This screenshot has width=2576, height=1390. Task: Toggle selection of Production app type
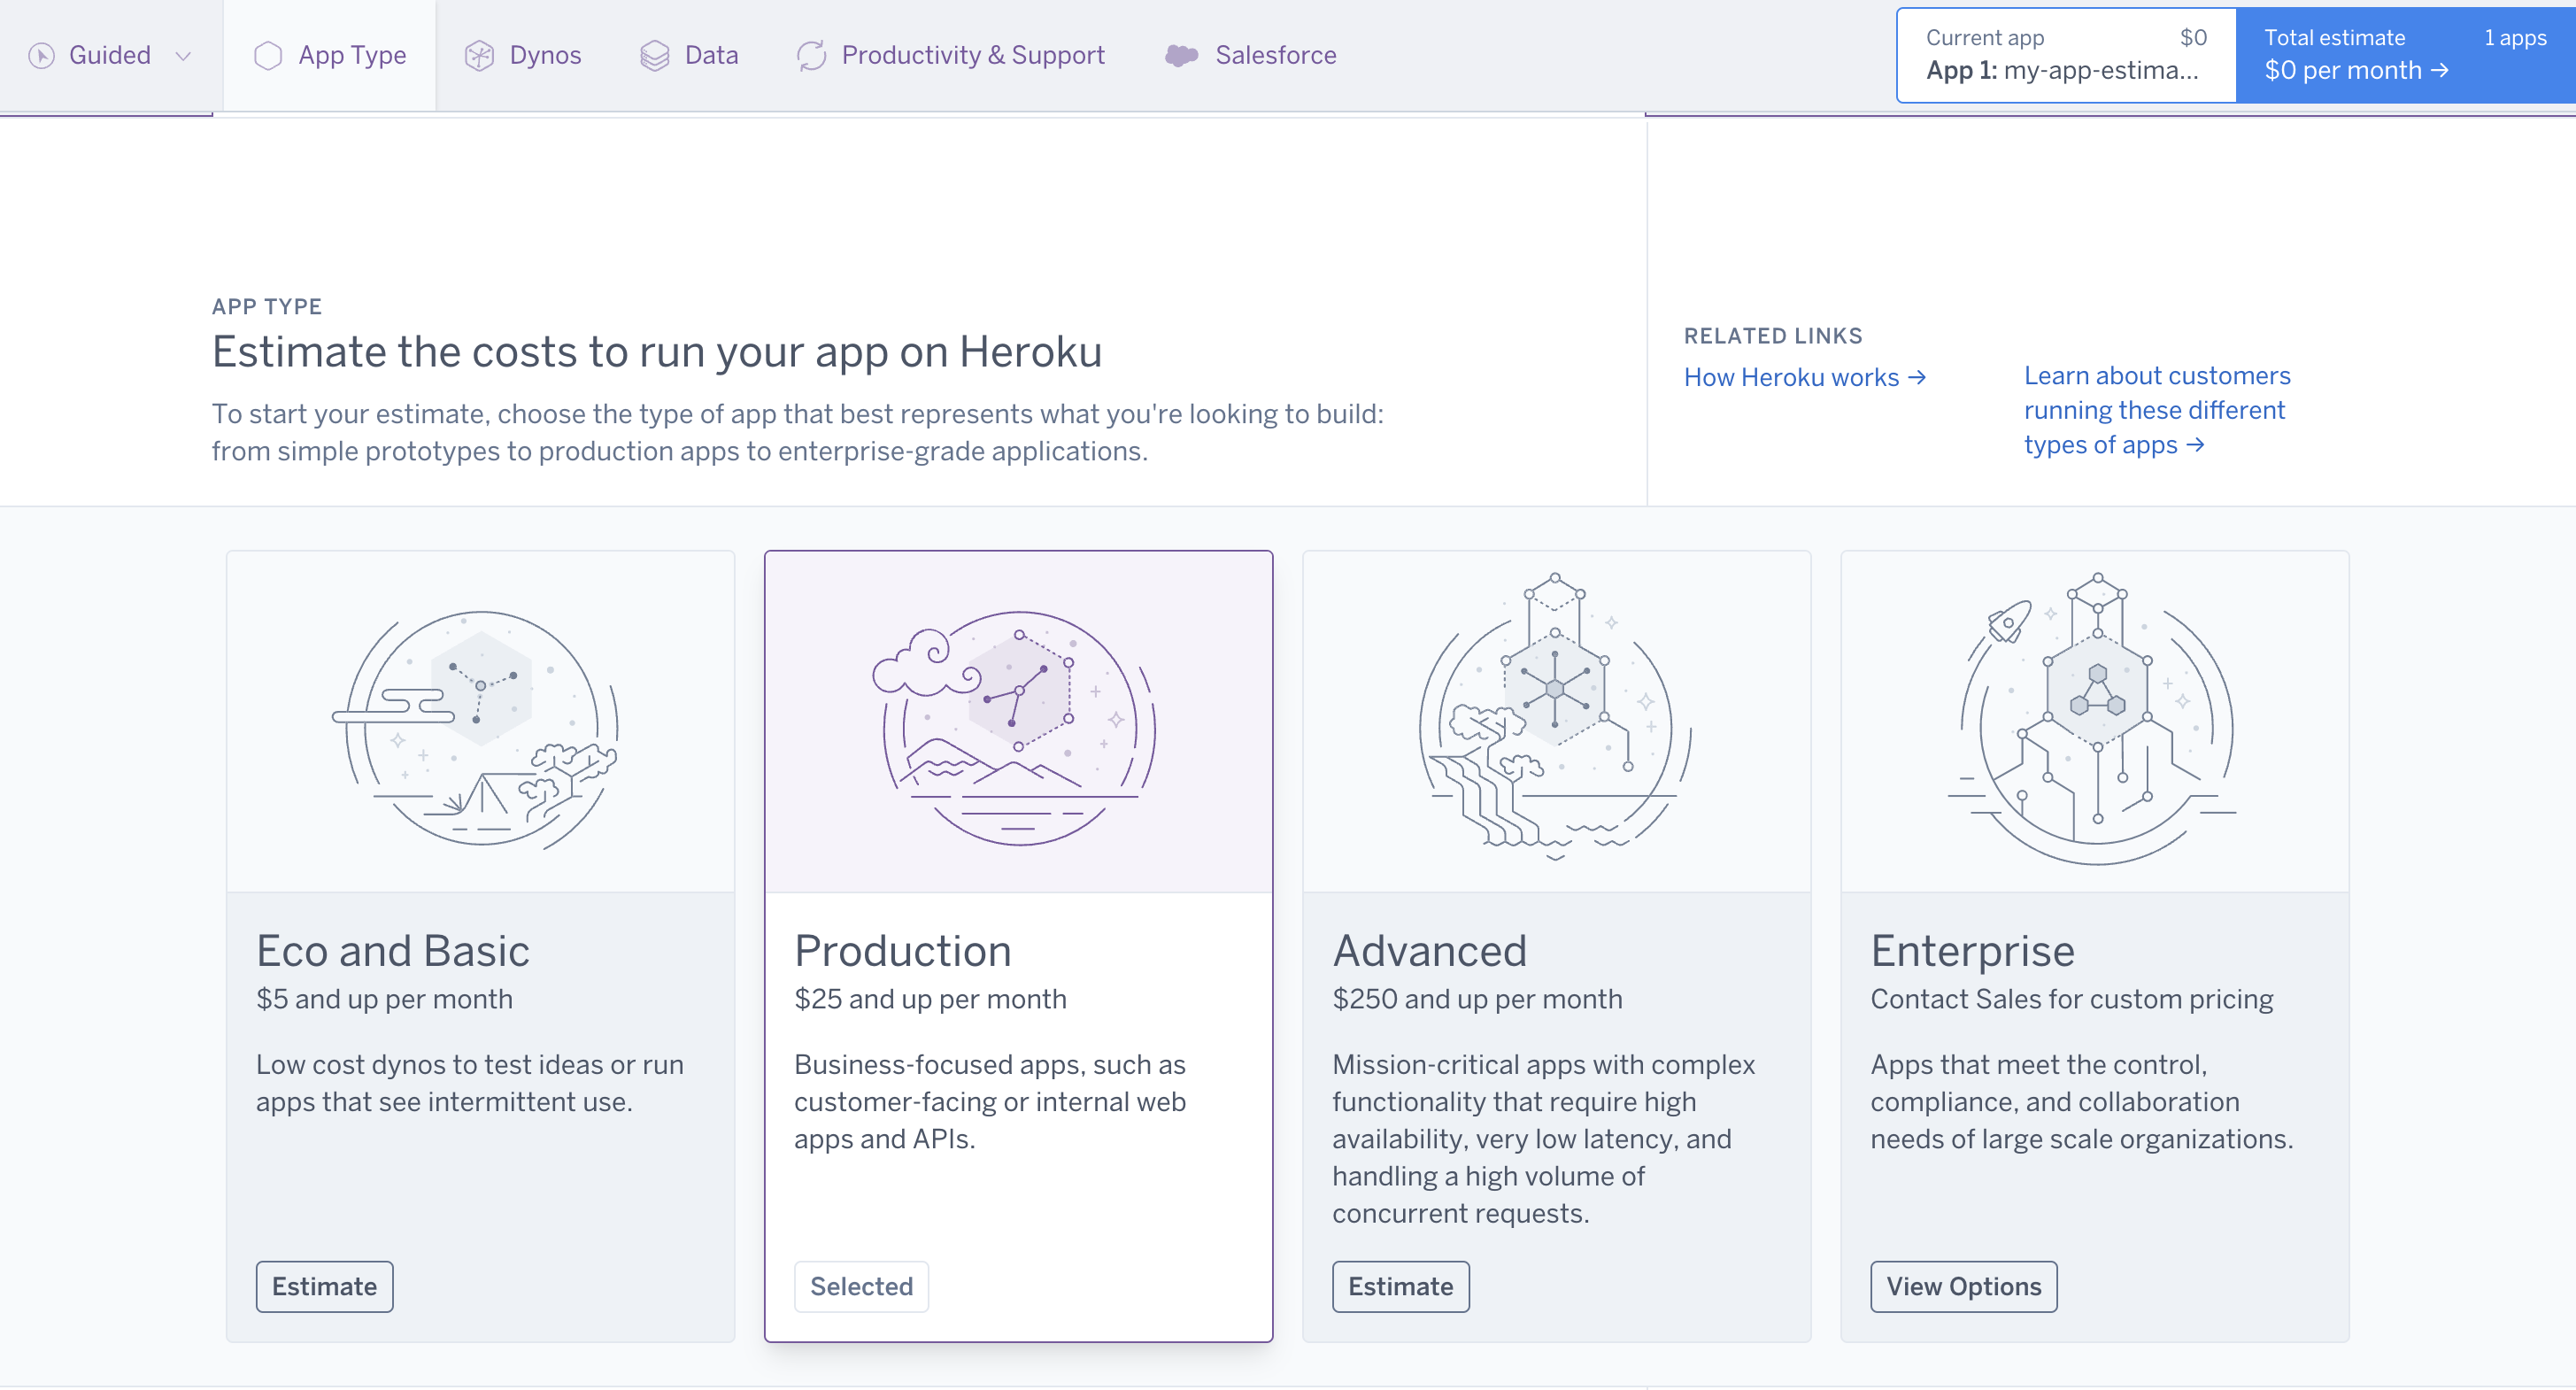click(861, 1287)
